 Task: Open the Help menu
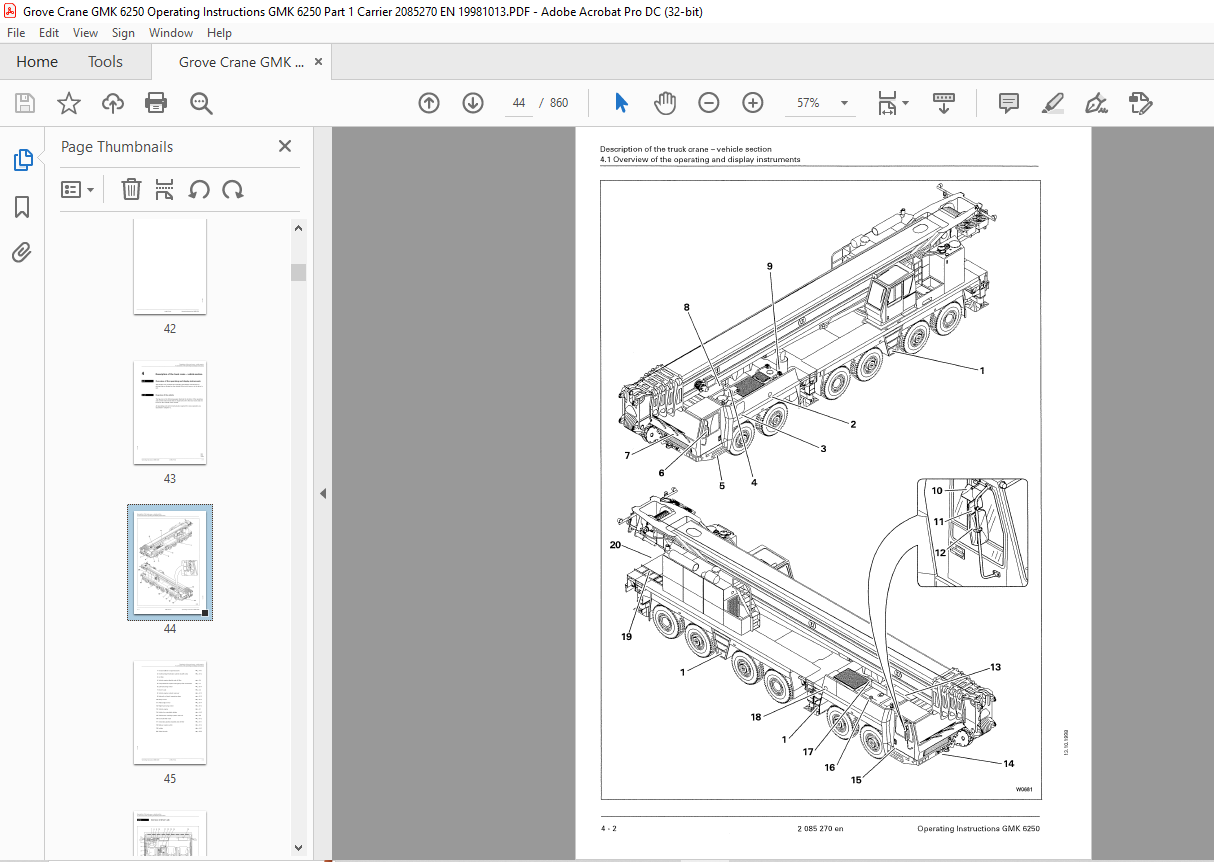point(219,33)
